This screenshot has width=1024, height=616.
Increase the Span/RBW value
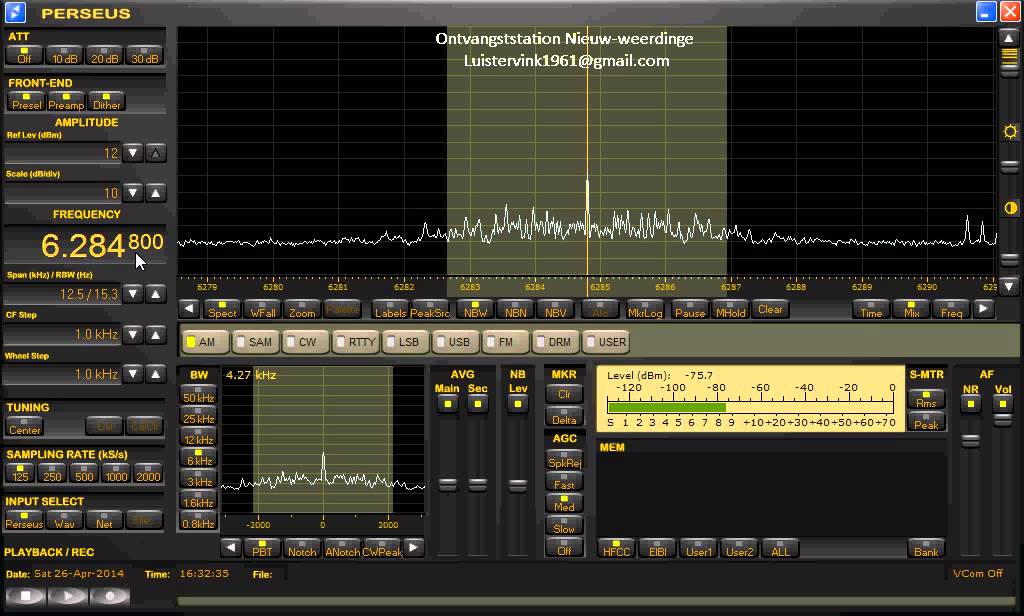(155, 294)
